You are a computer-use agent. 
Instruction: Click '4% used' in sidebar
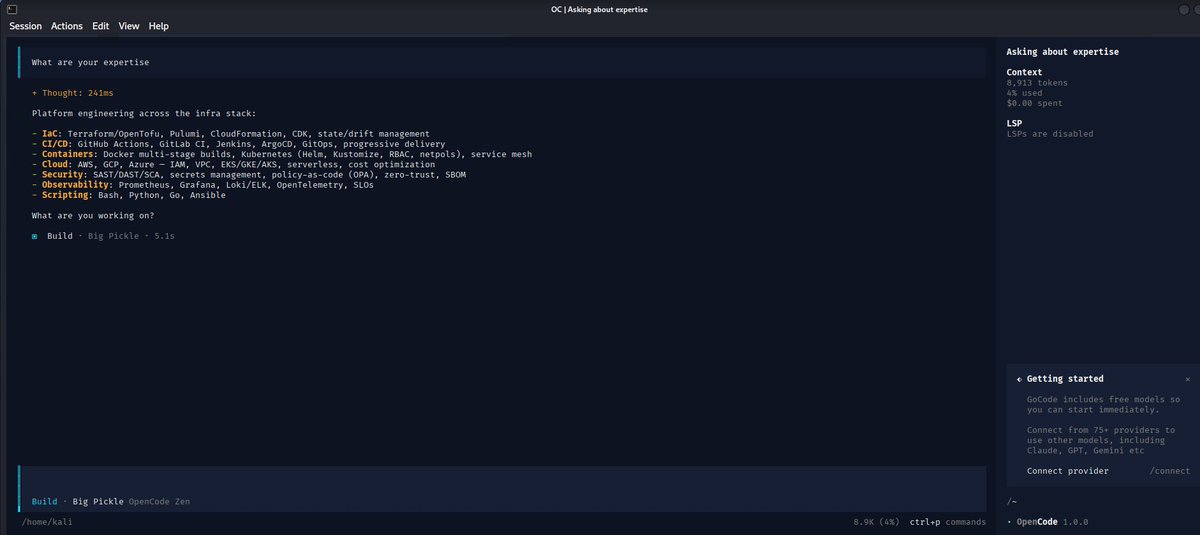point(1026,93)
